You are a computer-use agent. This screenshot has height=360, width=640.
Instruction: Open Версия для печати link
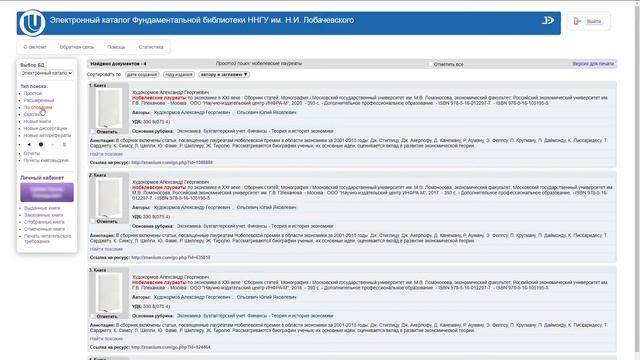point(593,64)
